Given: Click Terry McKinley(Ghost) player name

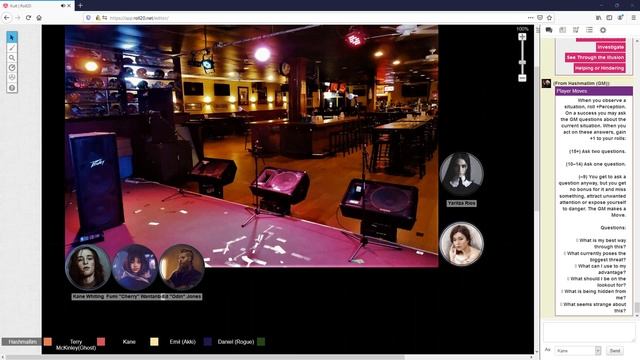Looking at the screenshot, I should pyautogui.click(x=76, y=344).
